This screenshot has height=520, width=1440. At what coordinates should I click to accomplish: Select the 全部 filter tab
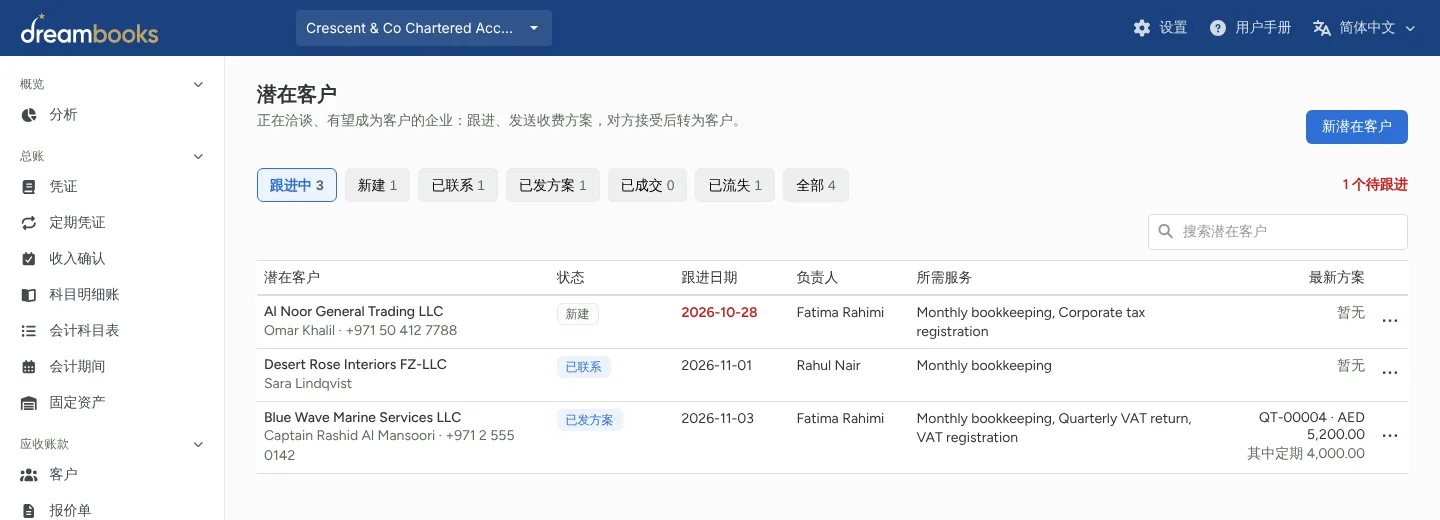816,185
